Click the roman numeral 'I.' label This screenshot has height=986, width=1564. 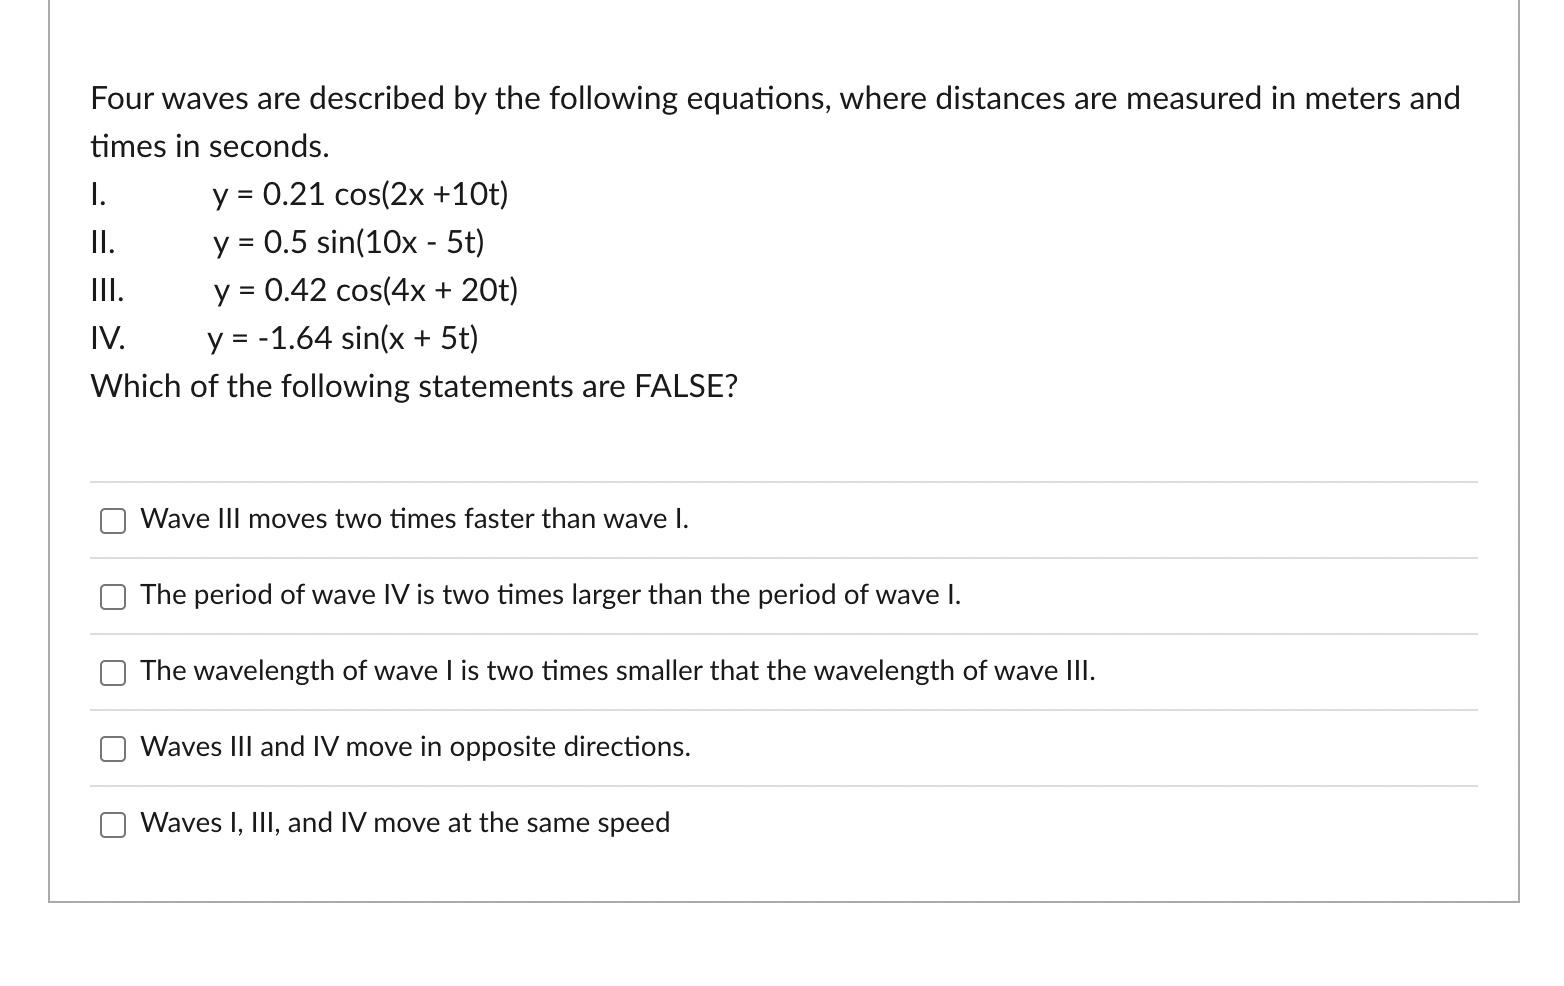click(x=96, y=195)
